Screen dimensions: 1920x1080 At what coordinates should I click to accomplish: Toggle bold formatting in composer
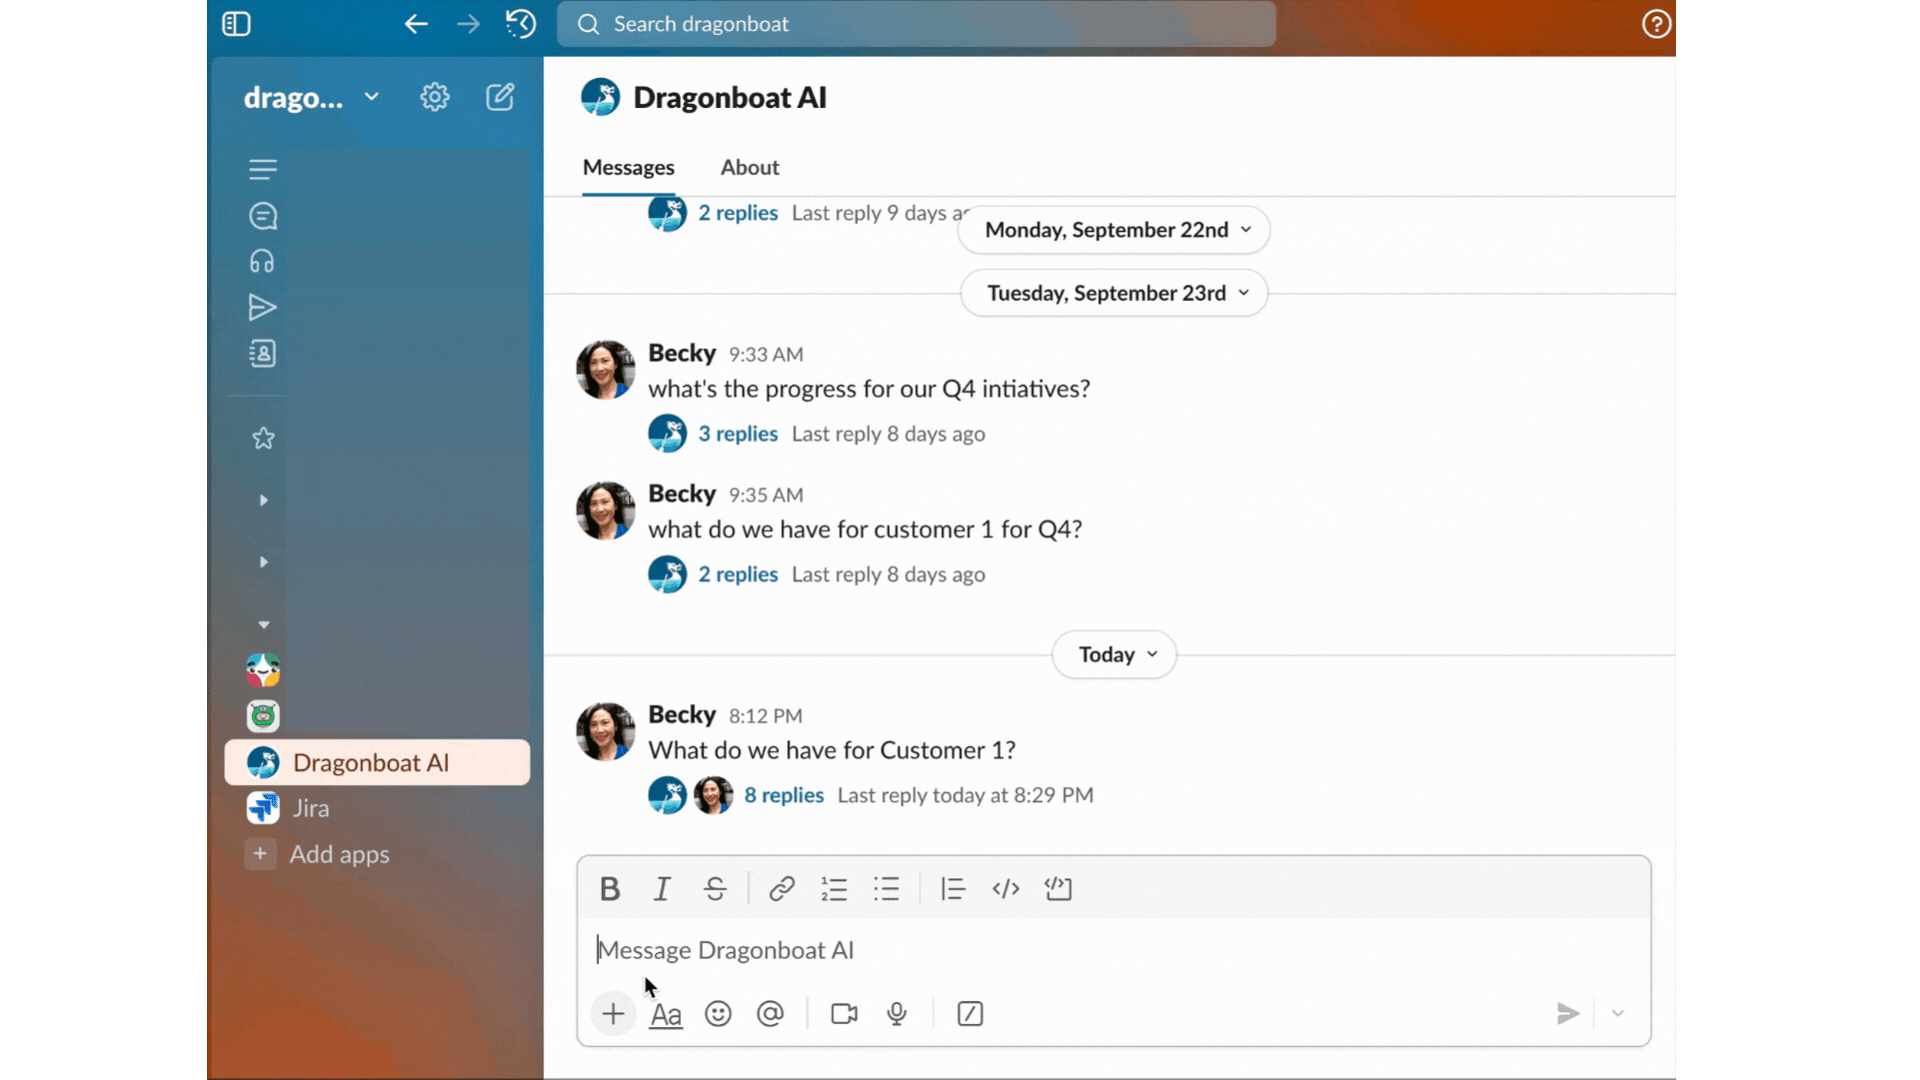(609, 888)
